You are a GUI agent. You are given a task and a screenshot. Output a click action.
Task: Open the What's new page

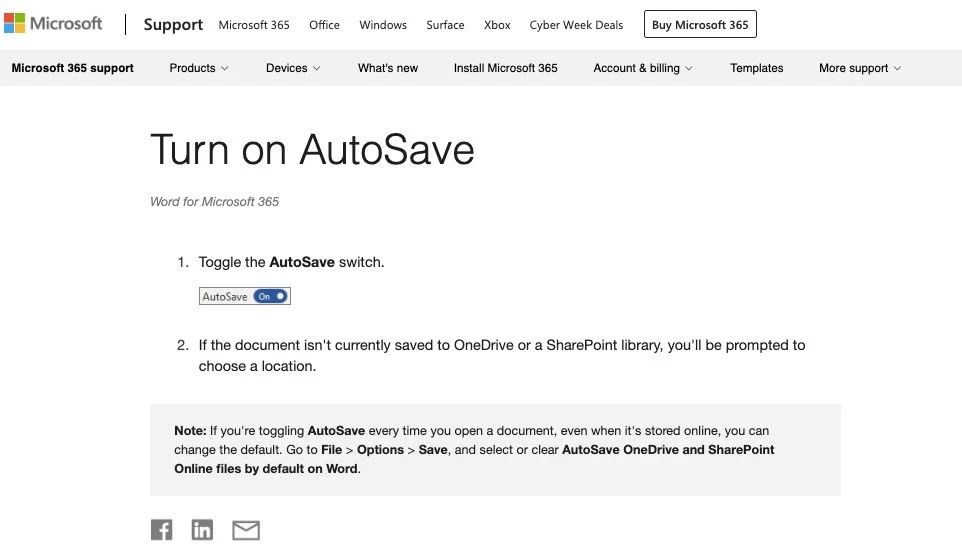pyautogui.click(x=388, y=68)
